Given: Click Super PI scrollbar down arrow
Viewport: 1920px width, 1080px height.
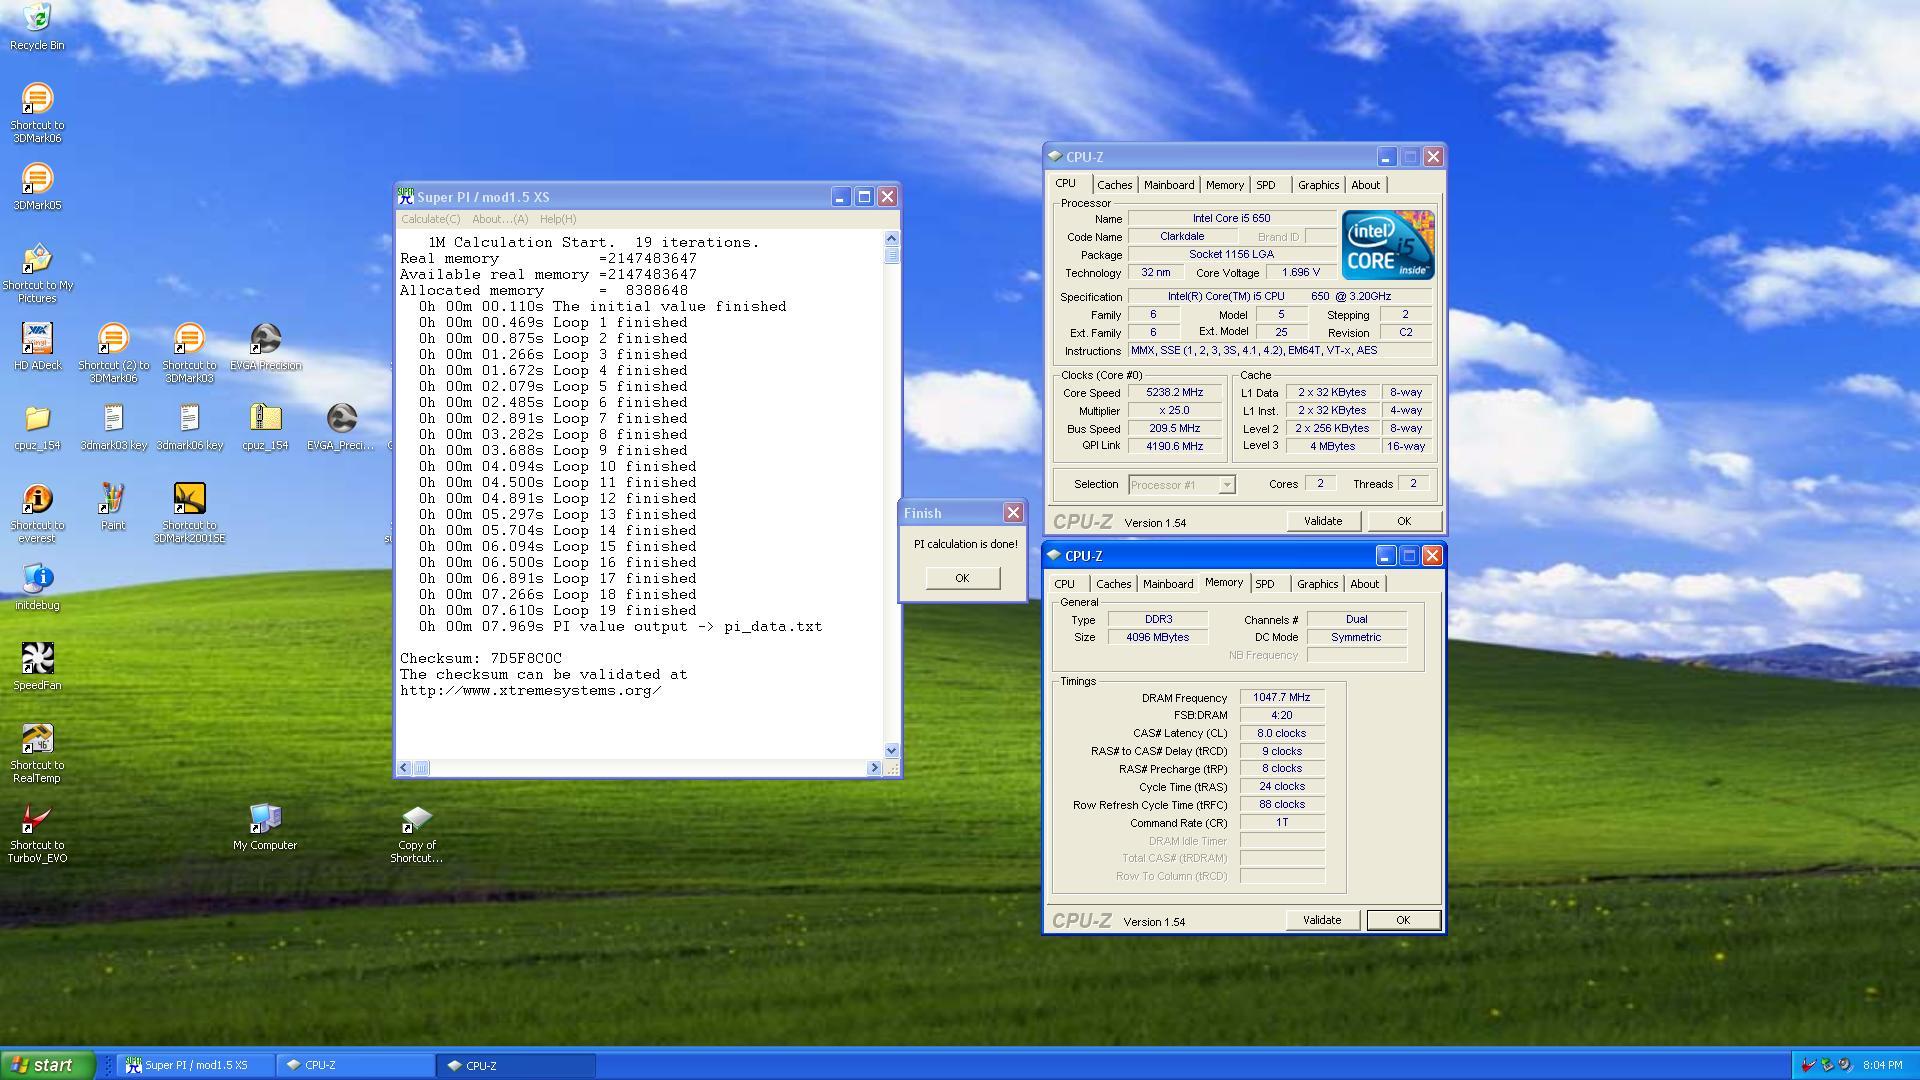Looking at the screenshot, I should [891, 750].
